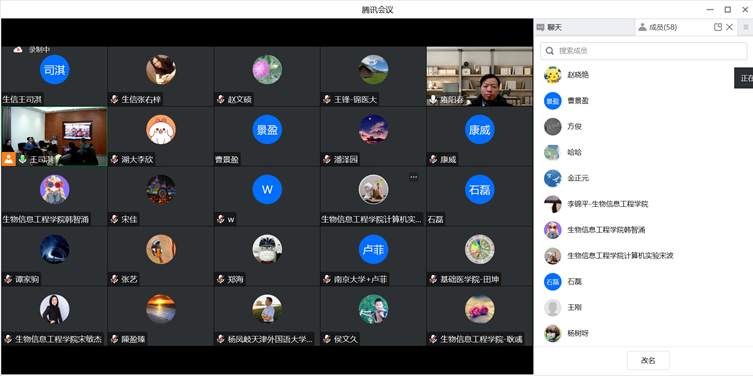Close the 成员(58) members panel
753x376 pixels.
tap(729, 27)
